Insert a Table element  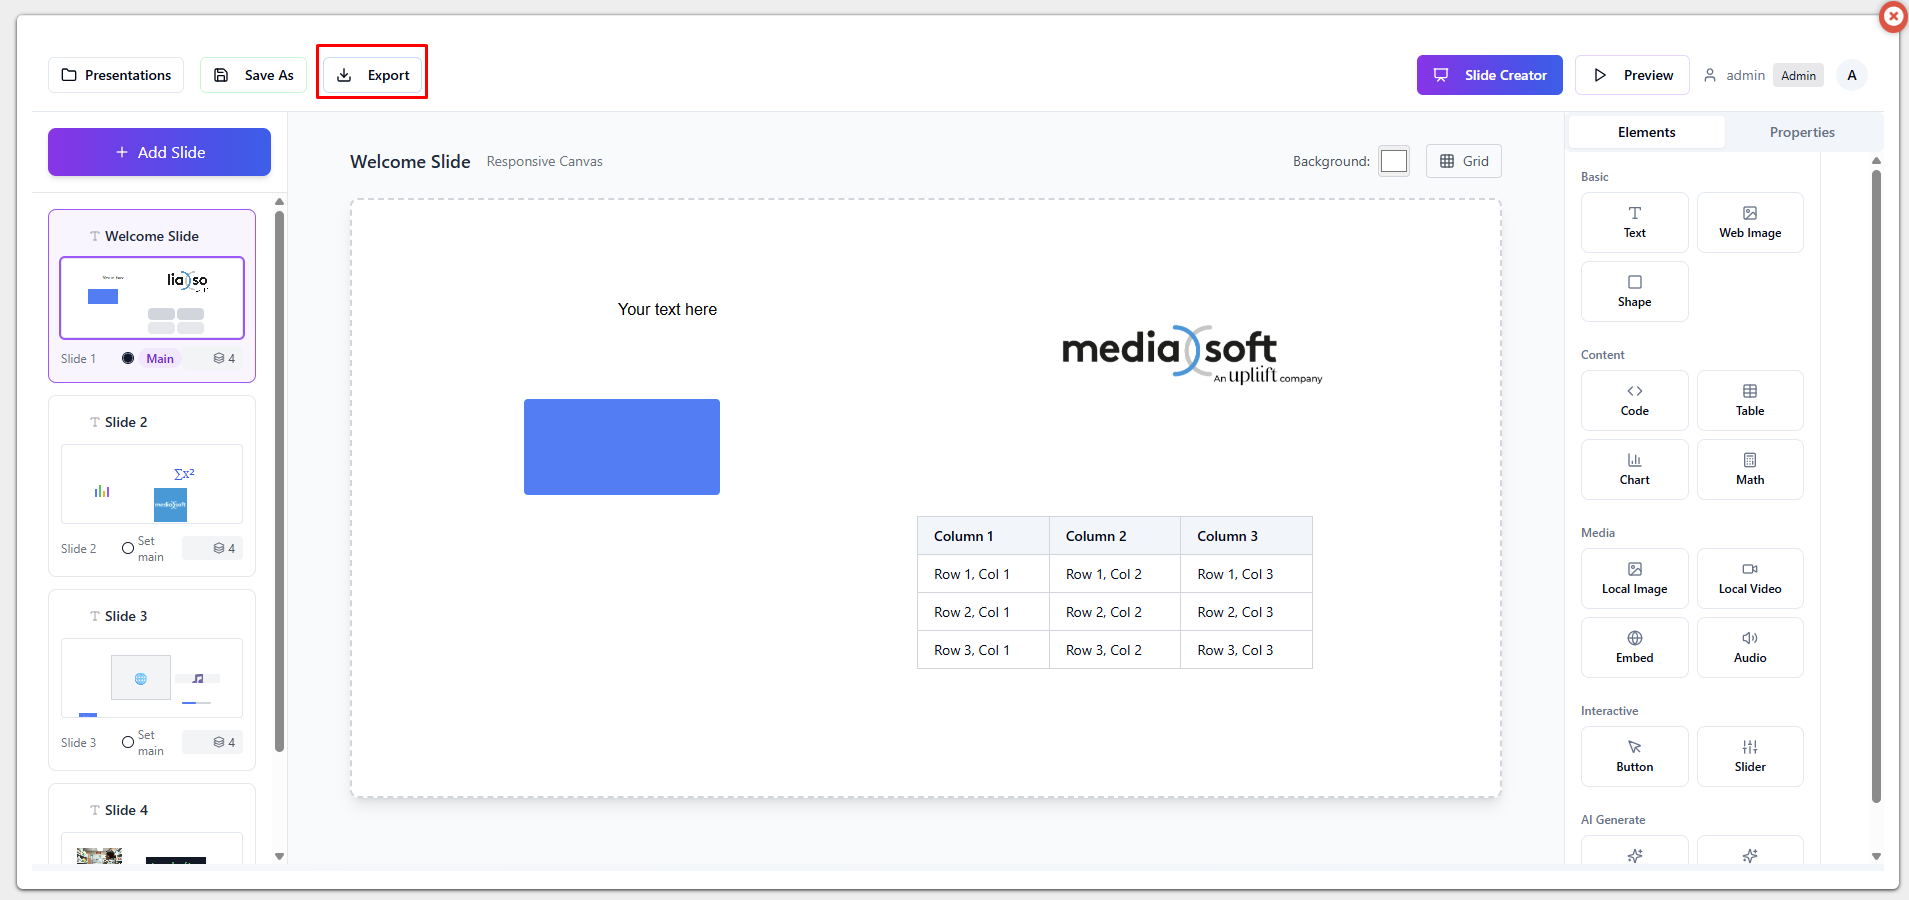[x=1749, y=400]
